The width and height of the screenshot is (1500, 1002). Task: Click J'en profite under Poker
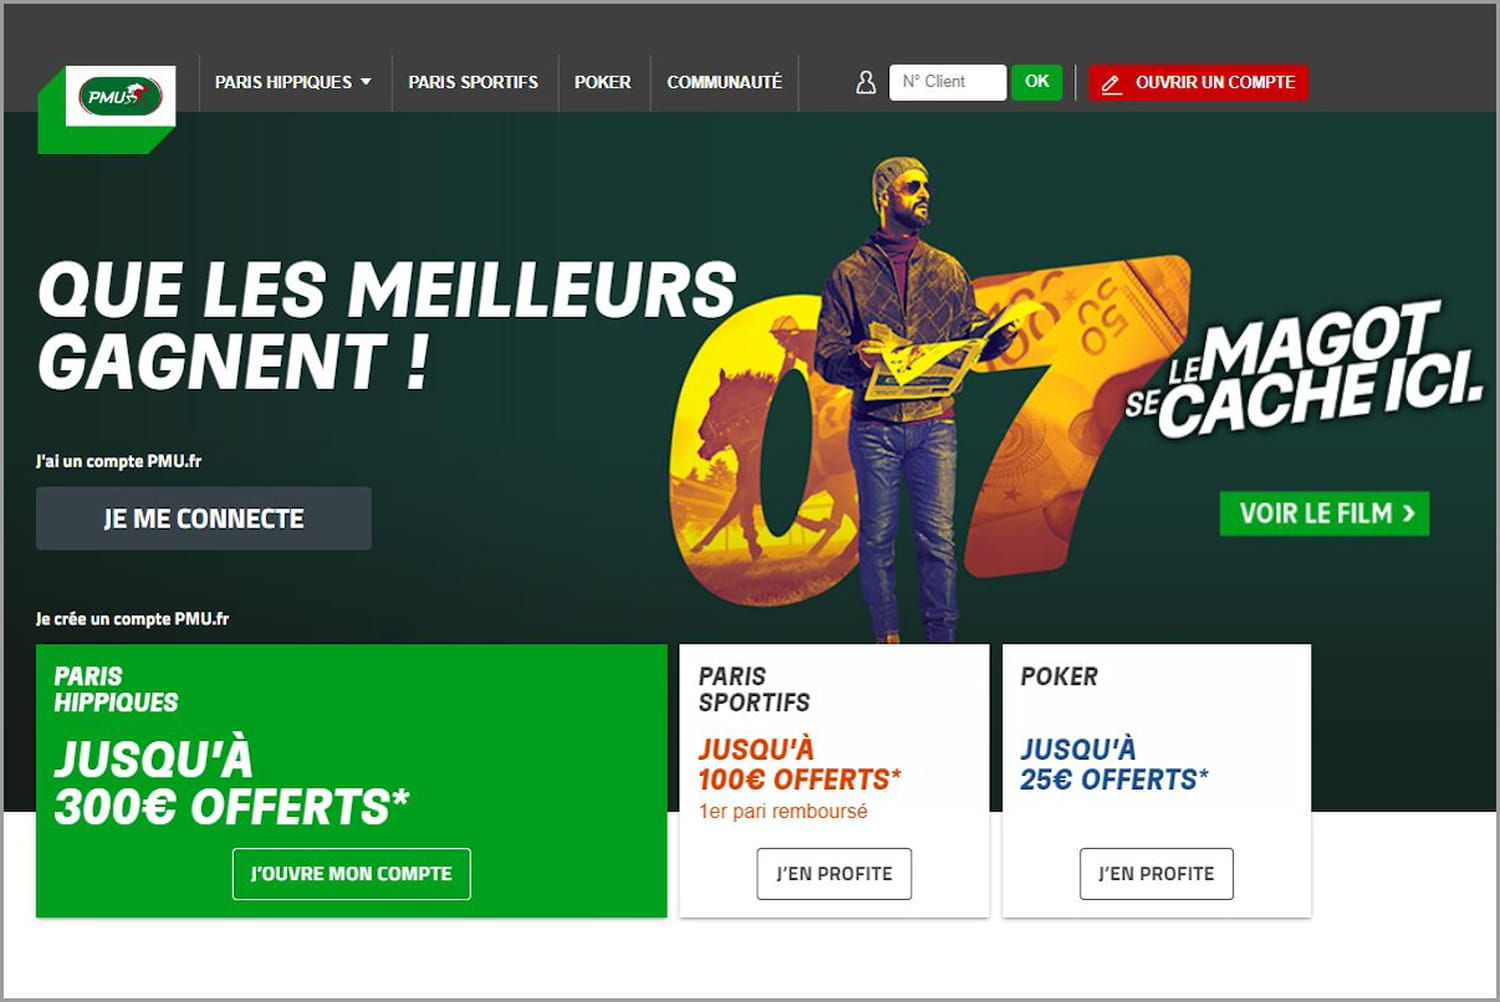coord(1156,874)
